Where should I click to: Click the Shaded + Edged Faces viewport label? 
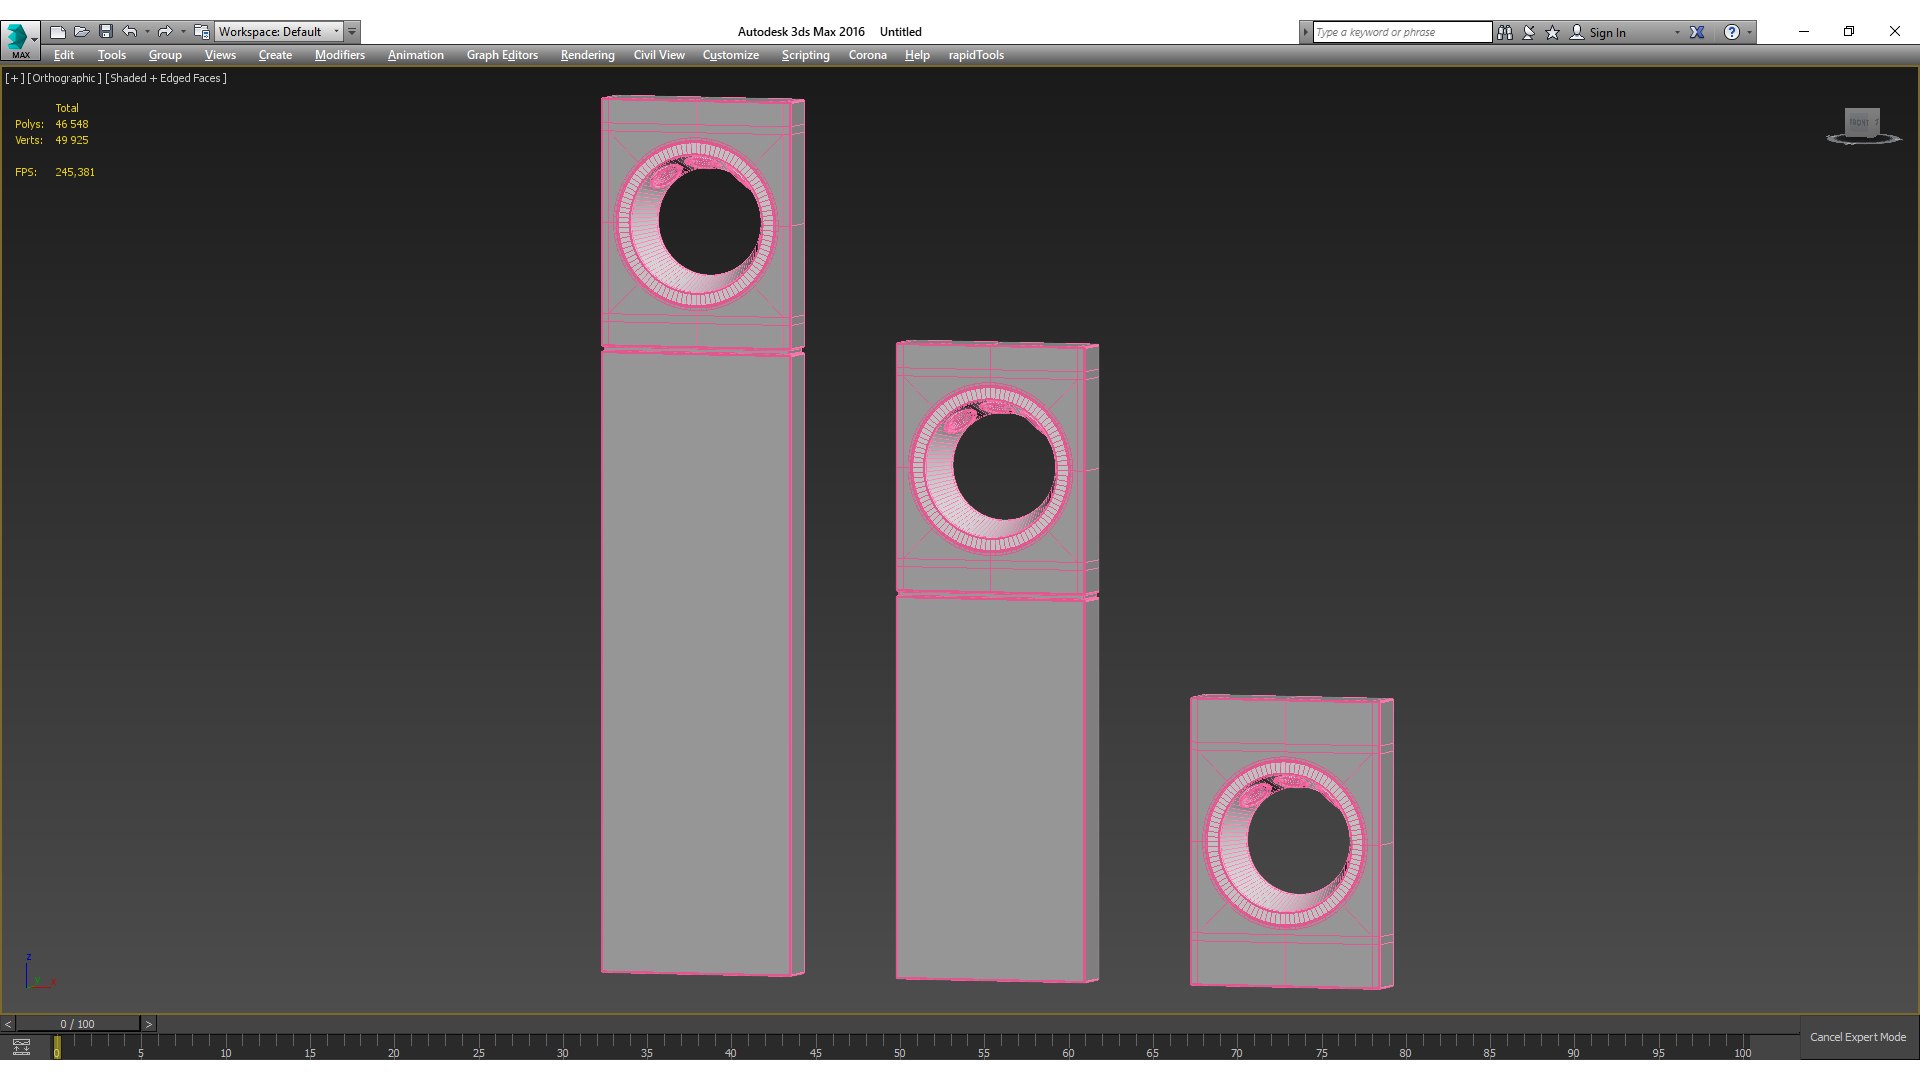click(x=166, y=78)
